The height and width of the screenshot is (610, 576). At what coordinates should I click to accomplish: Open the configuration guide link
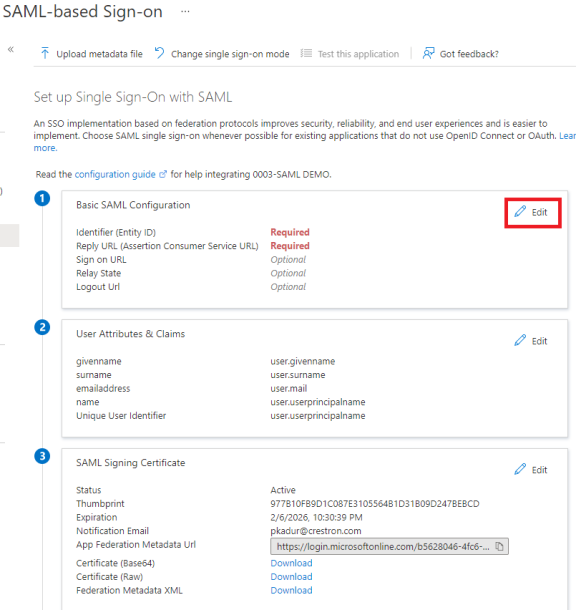click(x=115, y=174)
